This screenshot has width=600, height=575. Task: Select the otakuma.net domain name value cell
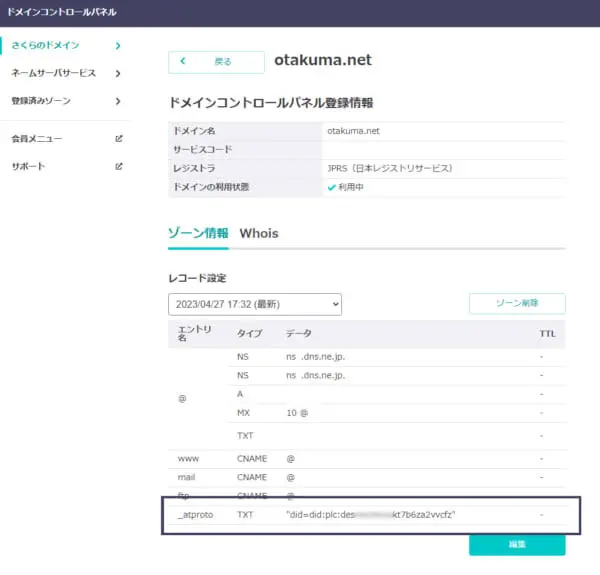(x=353, y=131)
